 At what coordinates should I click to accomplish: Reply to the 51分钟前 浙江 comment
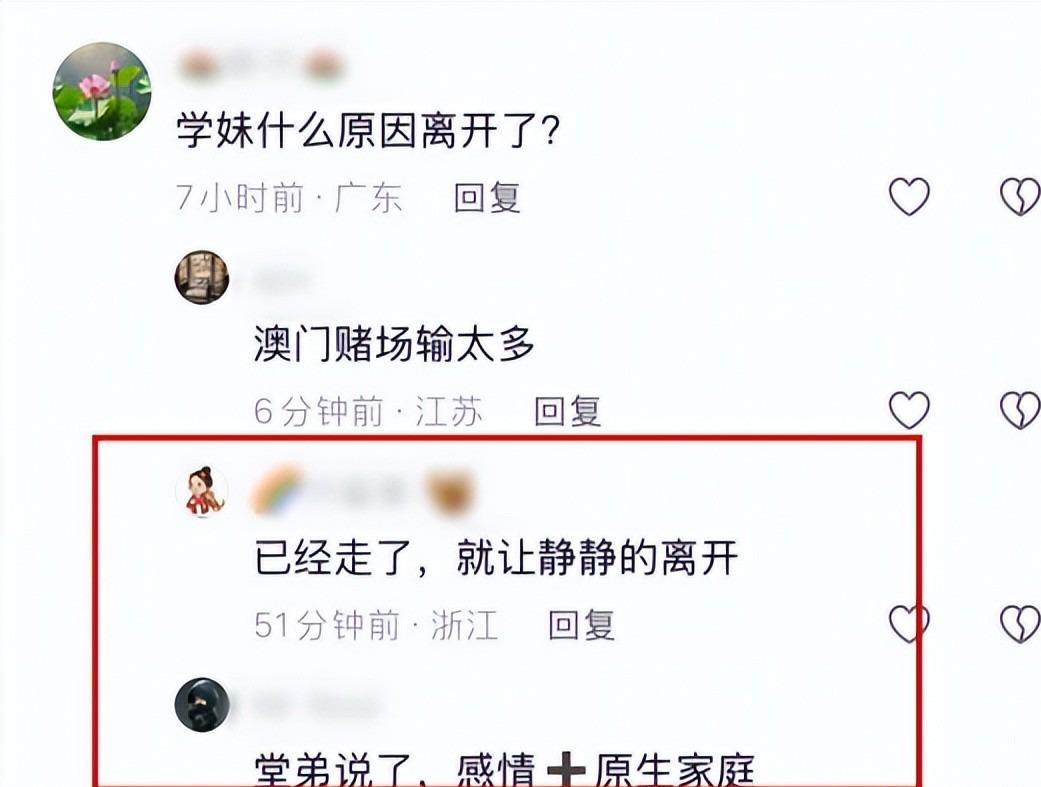582,625
